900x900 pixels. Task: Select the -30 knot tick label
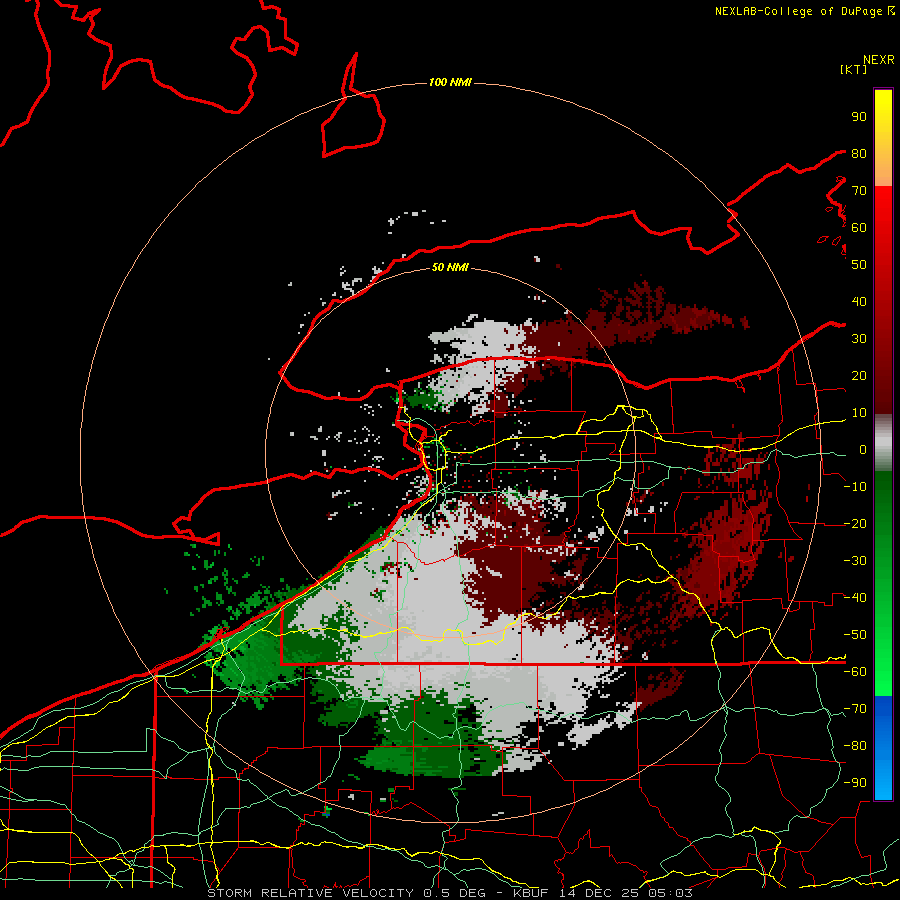coord(855,561)
